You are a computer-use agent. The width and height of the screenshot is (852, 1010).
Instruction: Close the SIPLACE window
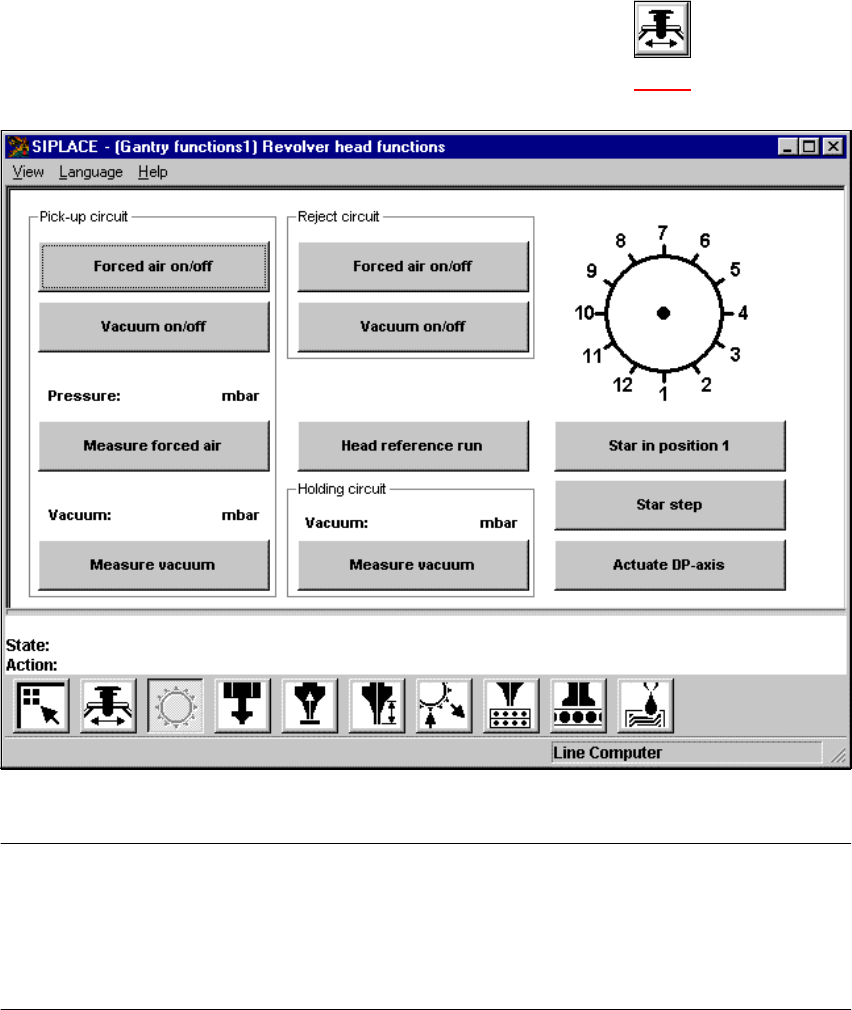[x=833, y=147]
